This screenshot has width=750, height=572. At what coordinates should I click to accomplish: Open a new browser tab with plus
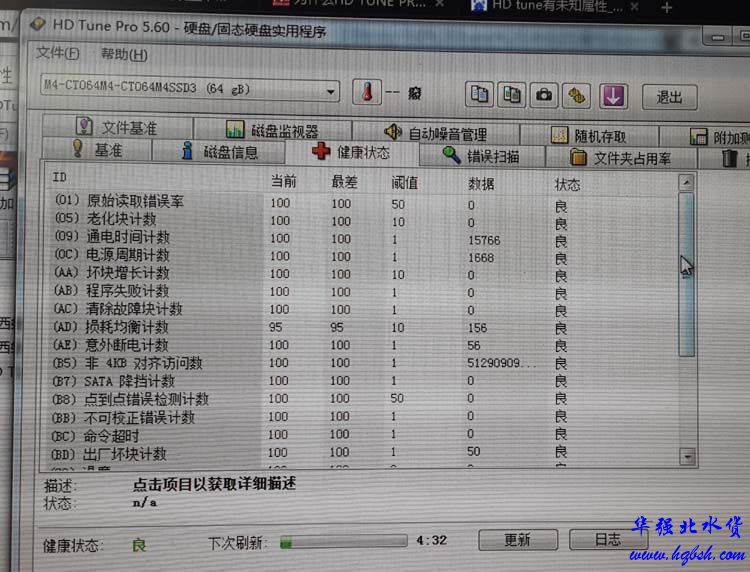point(666,8)
